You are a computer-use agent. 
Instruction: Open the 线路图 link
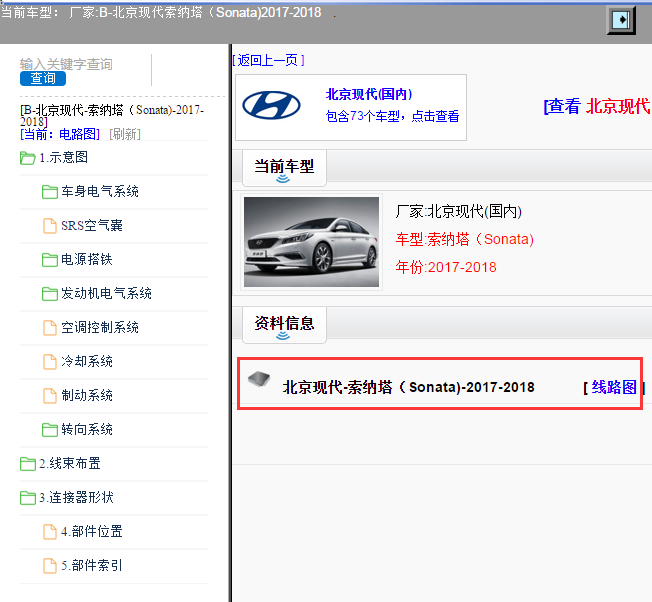click(x=614, y=387)
